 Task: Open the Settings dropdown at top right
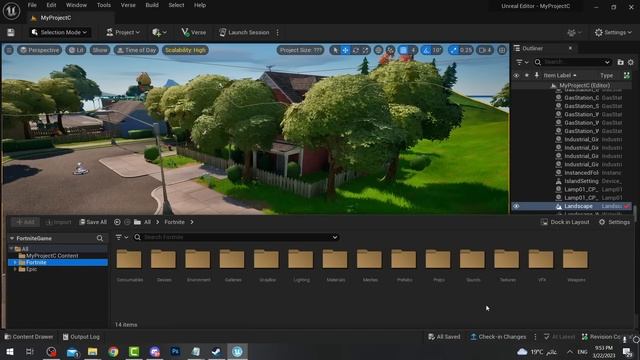(613, 32)
